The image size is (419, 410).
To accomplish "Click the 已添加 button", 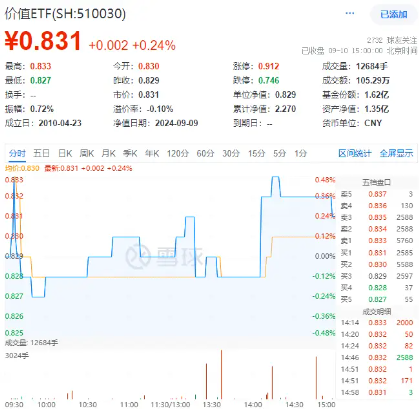I will (x=394, y=14).
